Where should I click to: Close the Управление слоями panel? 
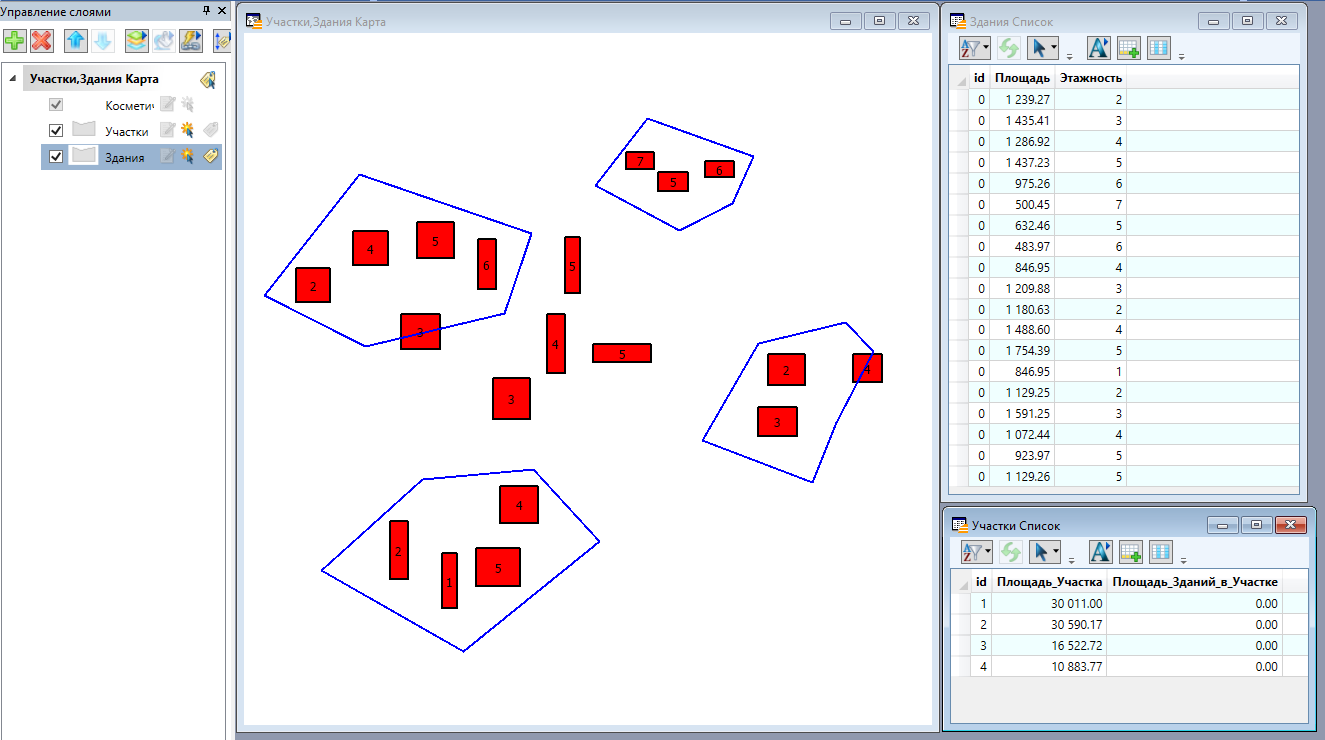tap(222, 10)
